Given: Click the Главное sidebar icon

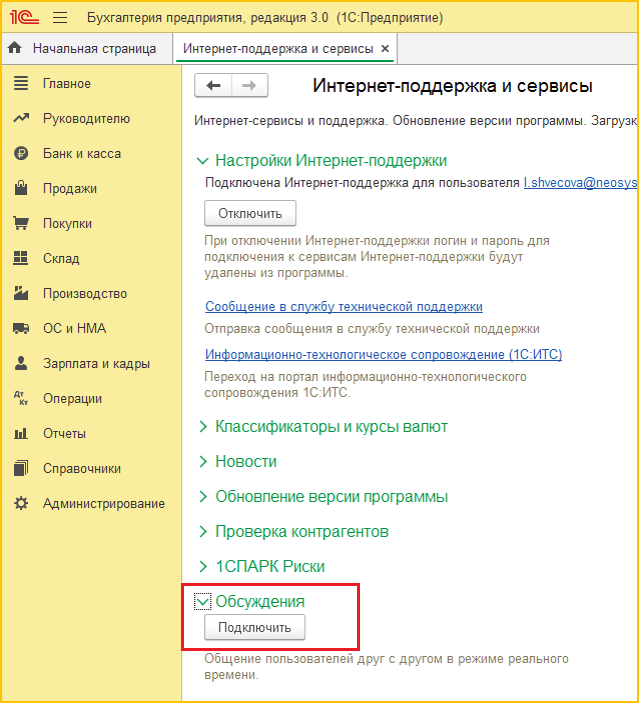Looking at the screenshot, I should [x=21, y=83].
